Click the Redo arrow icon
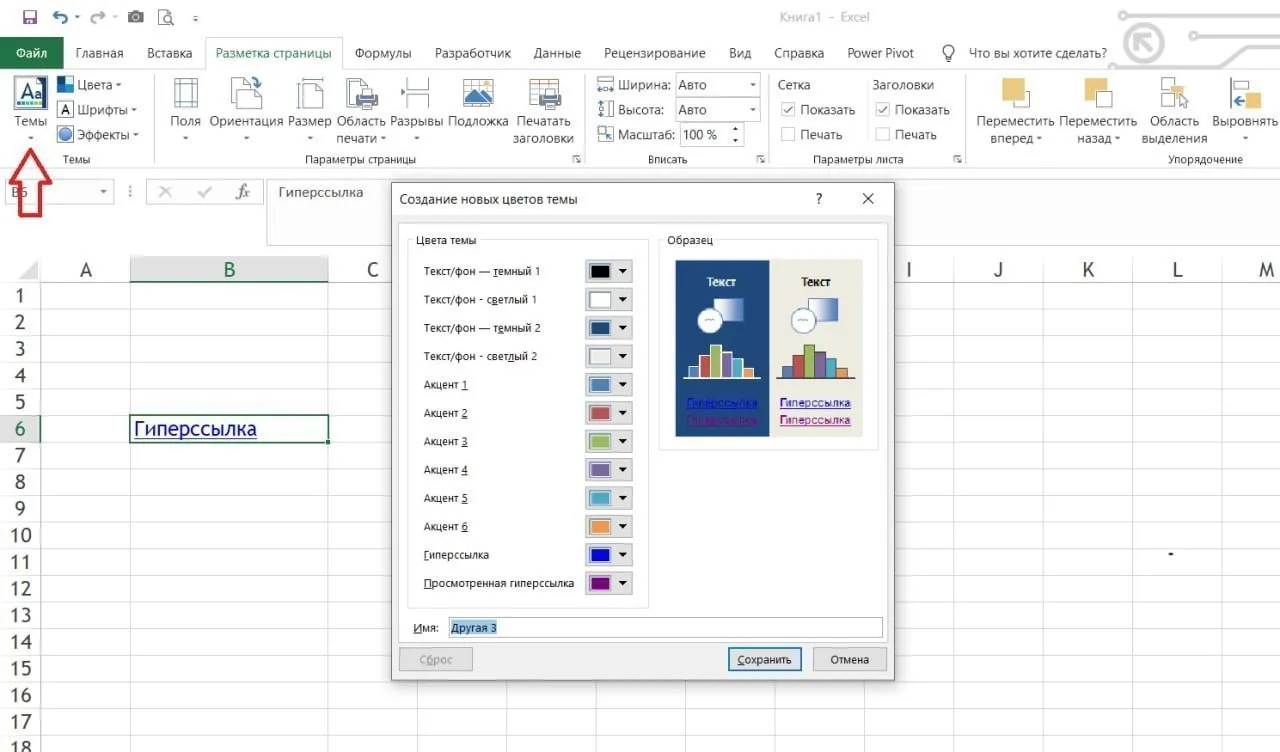The image size is (1280, 752). 97,17
